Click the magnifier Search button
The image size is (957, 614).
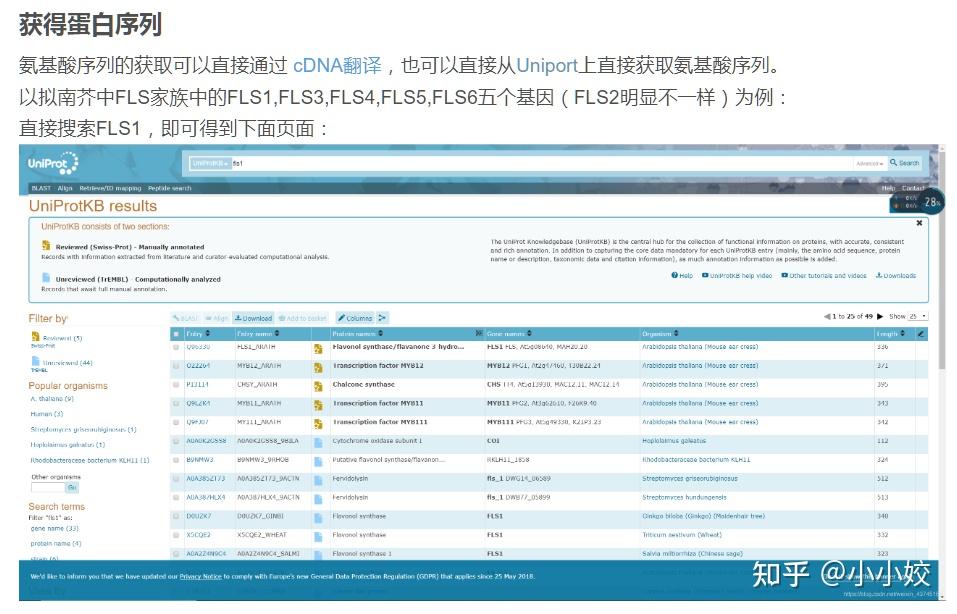coord(905,163)
